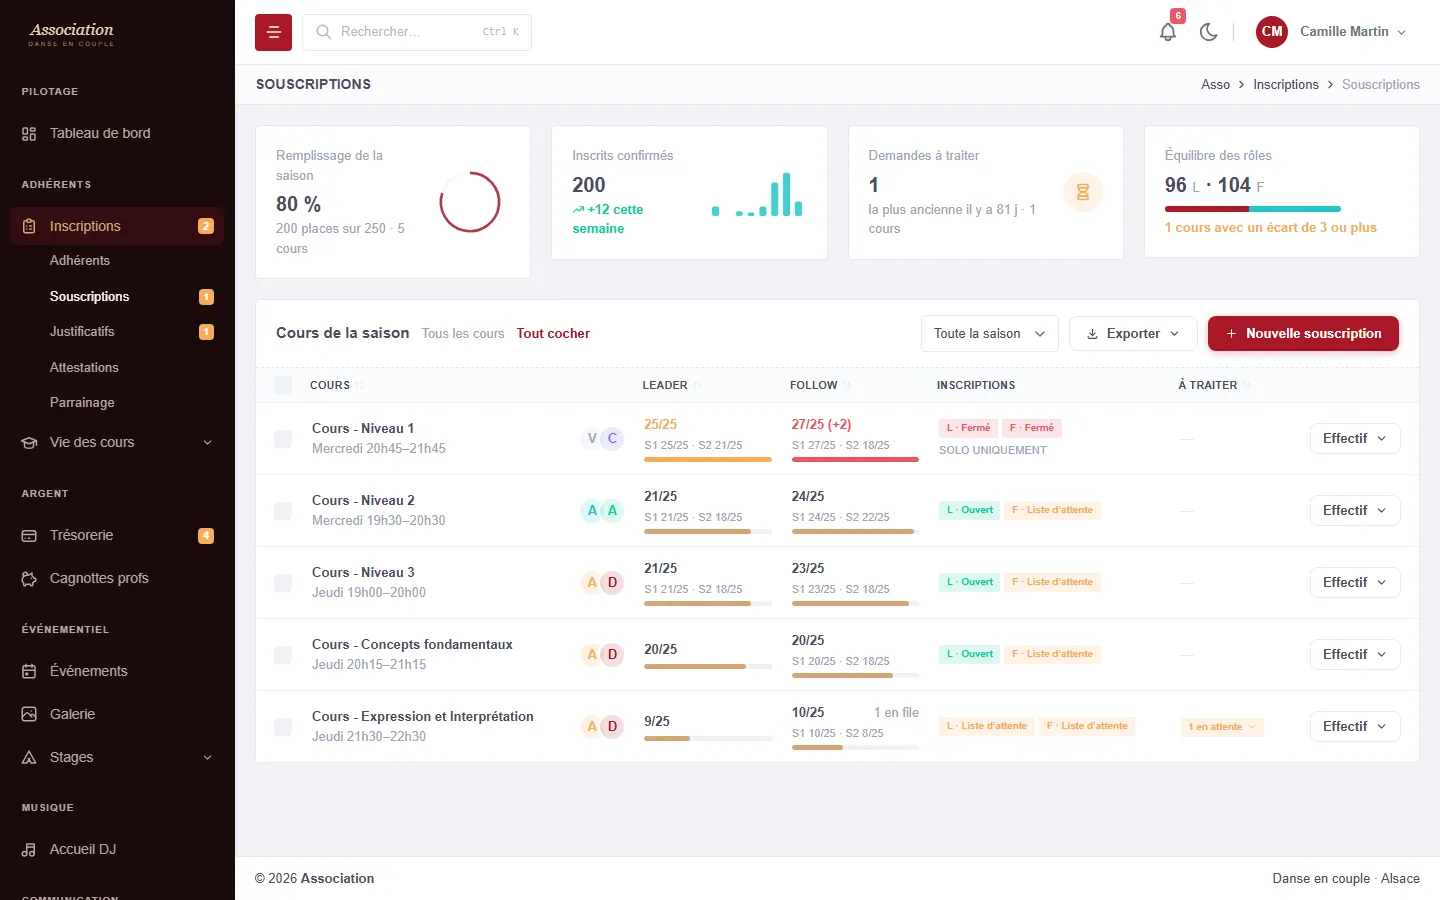Click instructor avatars for Concepts fondamentaux
The width and height of the screenshot is (1440, 900).
602,655
